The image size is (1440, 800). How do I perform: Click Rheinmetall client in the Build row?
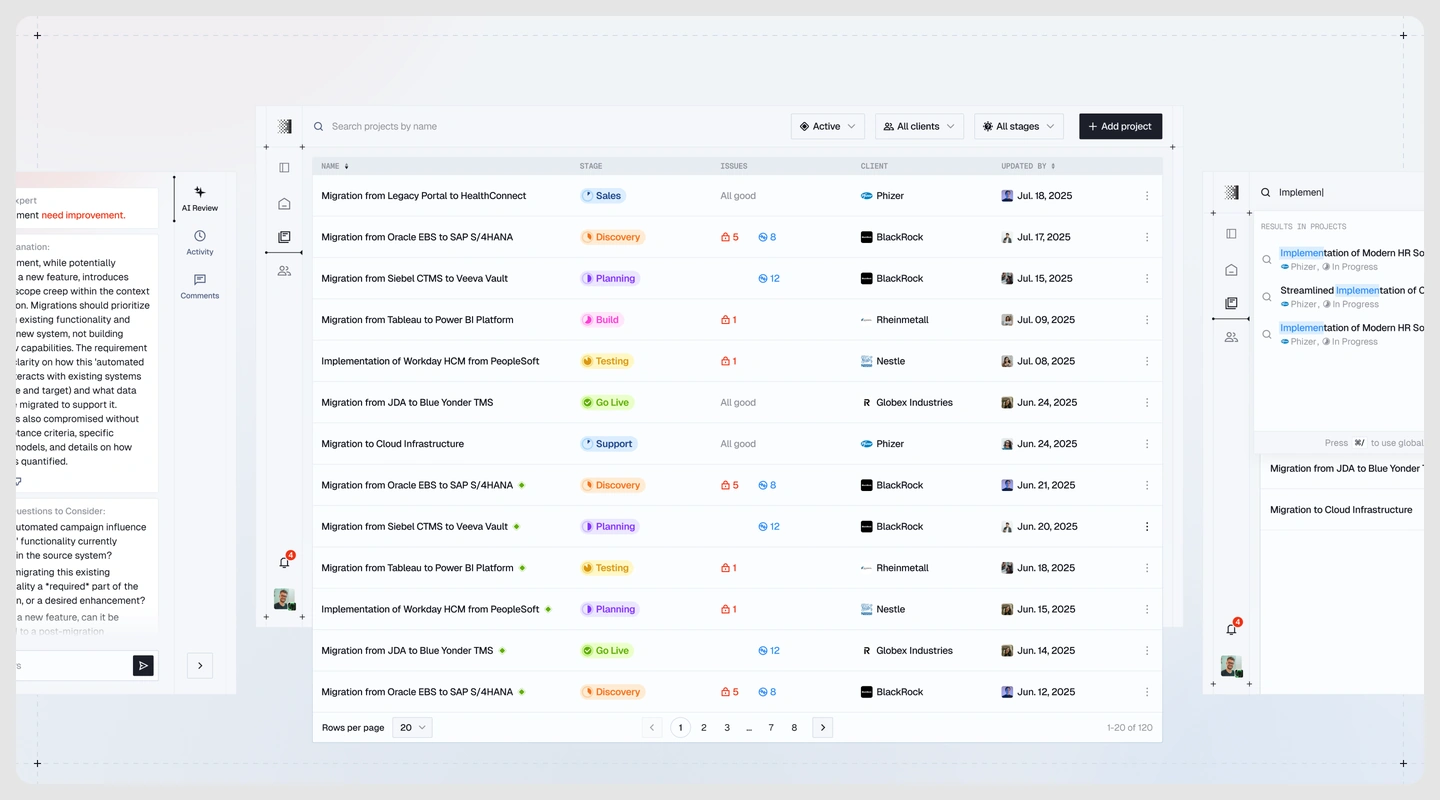pos(895,320)
